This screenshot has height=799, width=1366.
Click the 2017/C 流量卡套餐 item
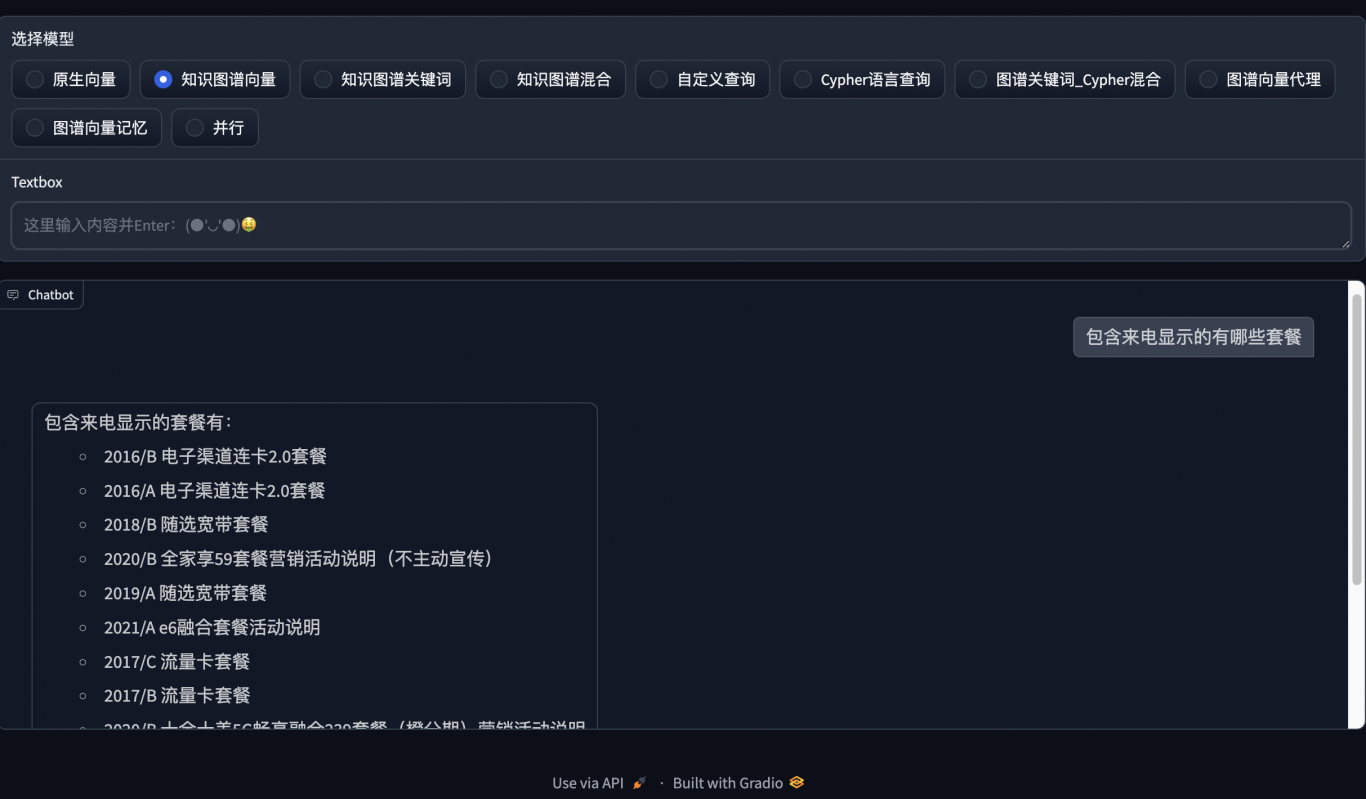(177, 661)
